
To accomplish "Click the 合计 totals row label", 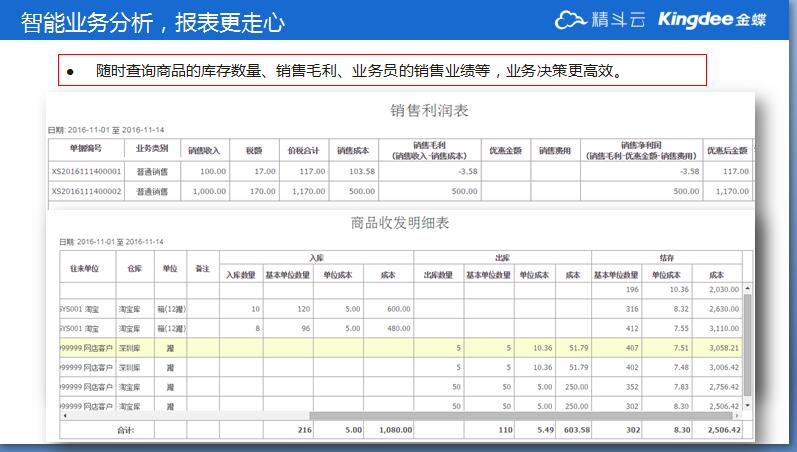I will (x=125, y=430).
